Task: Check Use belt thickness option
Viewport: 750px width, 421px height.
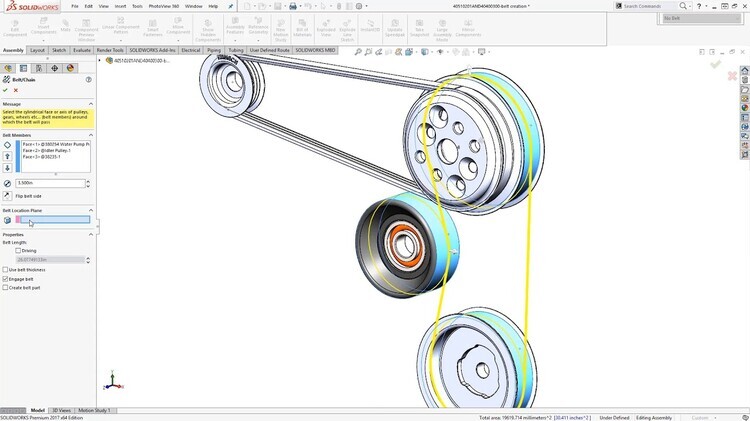Action: (5, 269)
